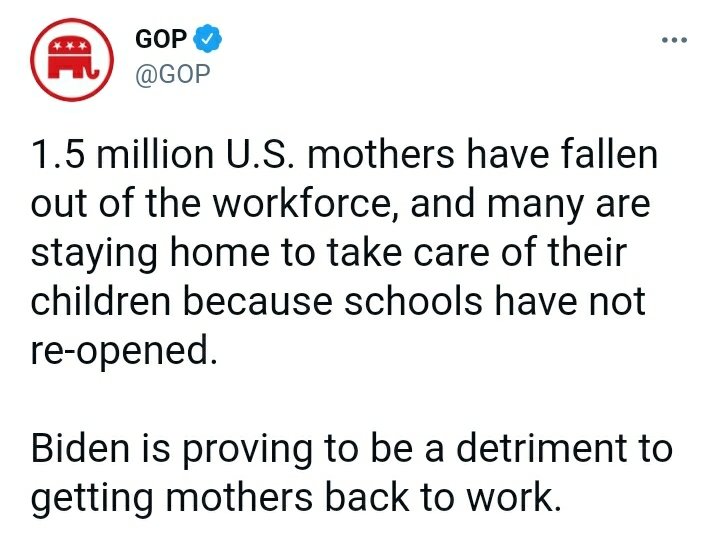Open the @GOP handle link
Image resolution: width=720 pixels, height=536 pixels.
click(x=173, y=74)
